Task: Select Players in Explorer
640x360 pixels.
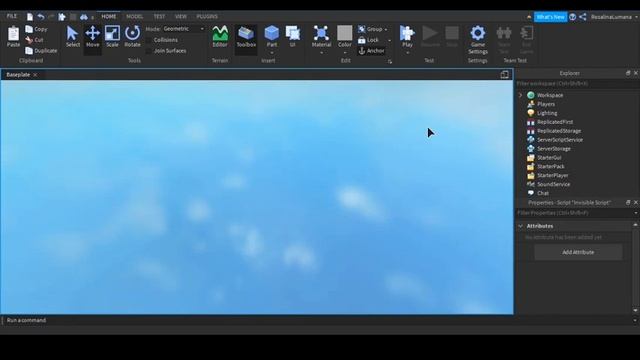Action: click(546, 104)
